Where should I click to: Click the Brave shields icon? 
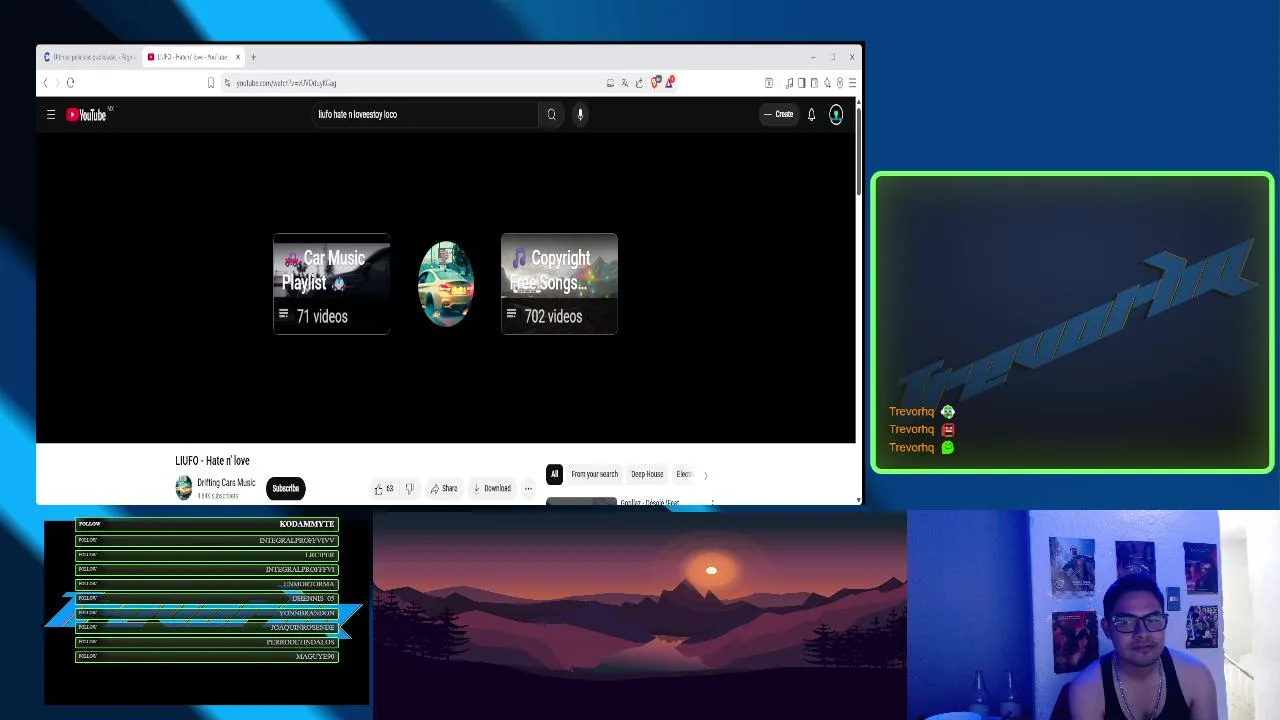point(655,83)
